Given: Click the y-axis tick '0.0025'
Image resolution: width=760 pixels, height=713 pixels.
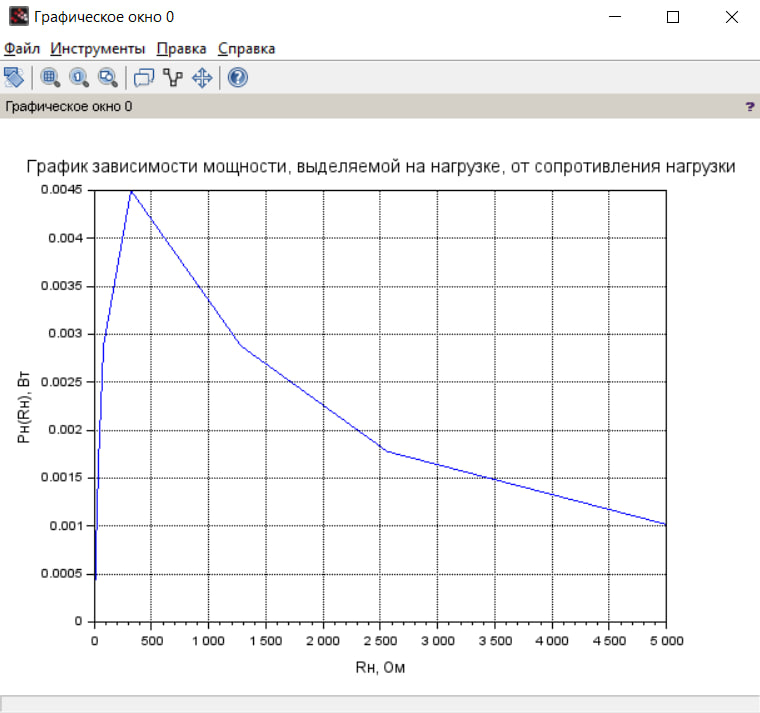Looking at the screenshot, I should click(62, 382).
